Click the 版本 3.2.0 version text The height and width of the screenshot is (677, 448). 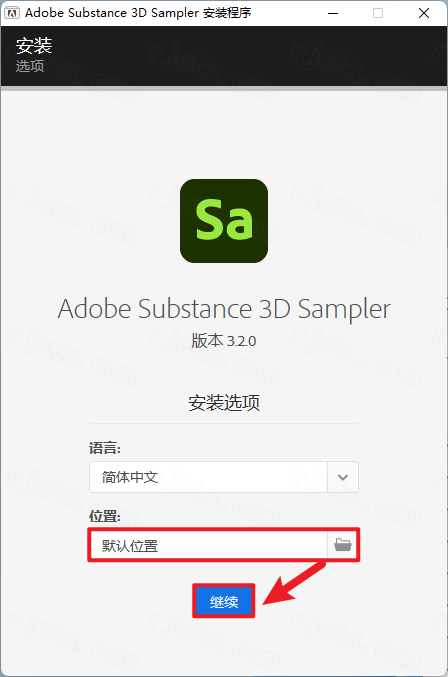tap(224, 341)
